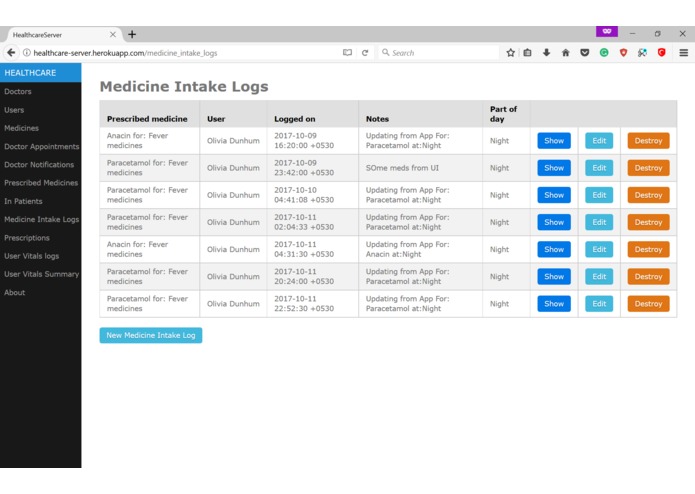
Task: Open a new tab with plus icon
Action: [x=132, y=34]
